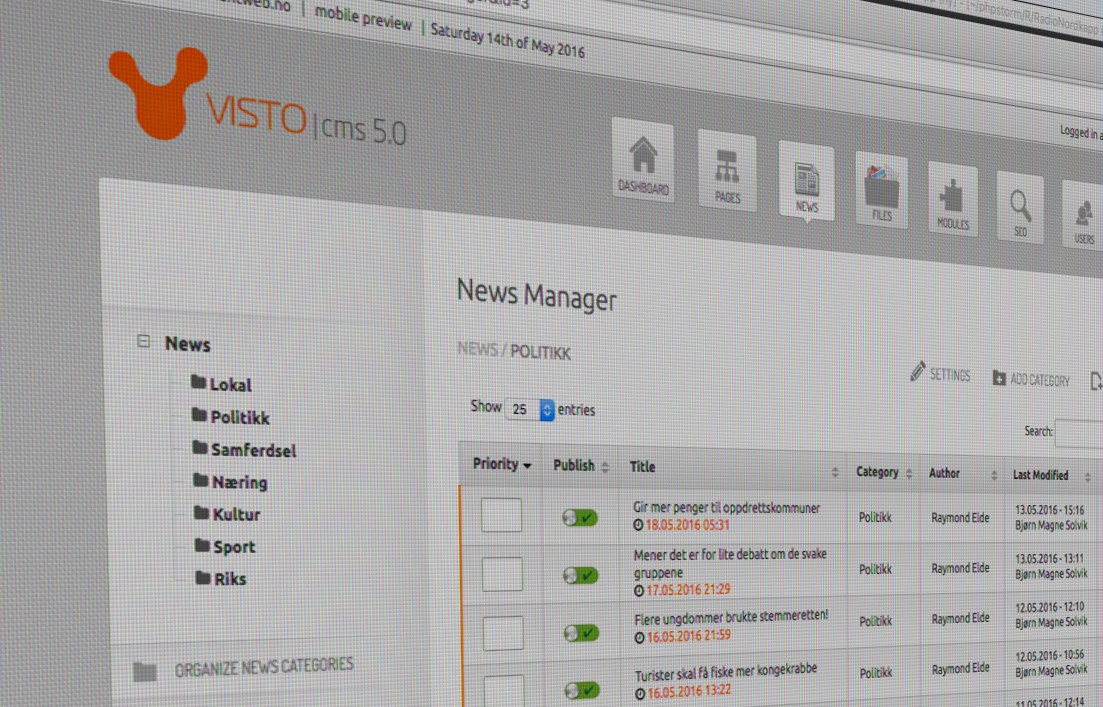Click priority box for 'Turister skal få fiske mer kongekrabbe'

point(504,690)
